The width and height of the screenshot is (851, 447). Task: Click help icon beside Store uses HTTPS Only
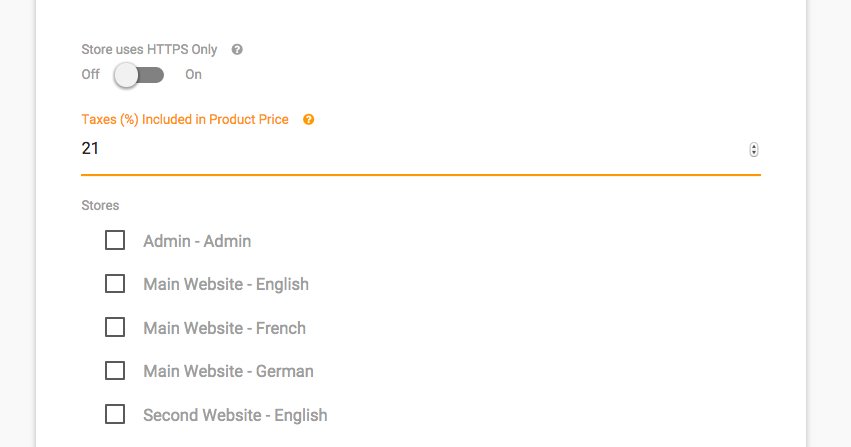(x=237, y=49)
